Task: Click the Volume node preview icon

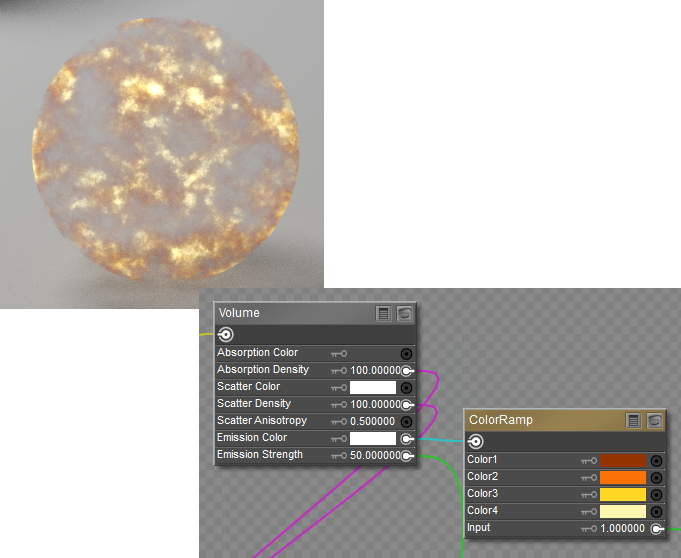Action: click(404, 313)
